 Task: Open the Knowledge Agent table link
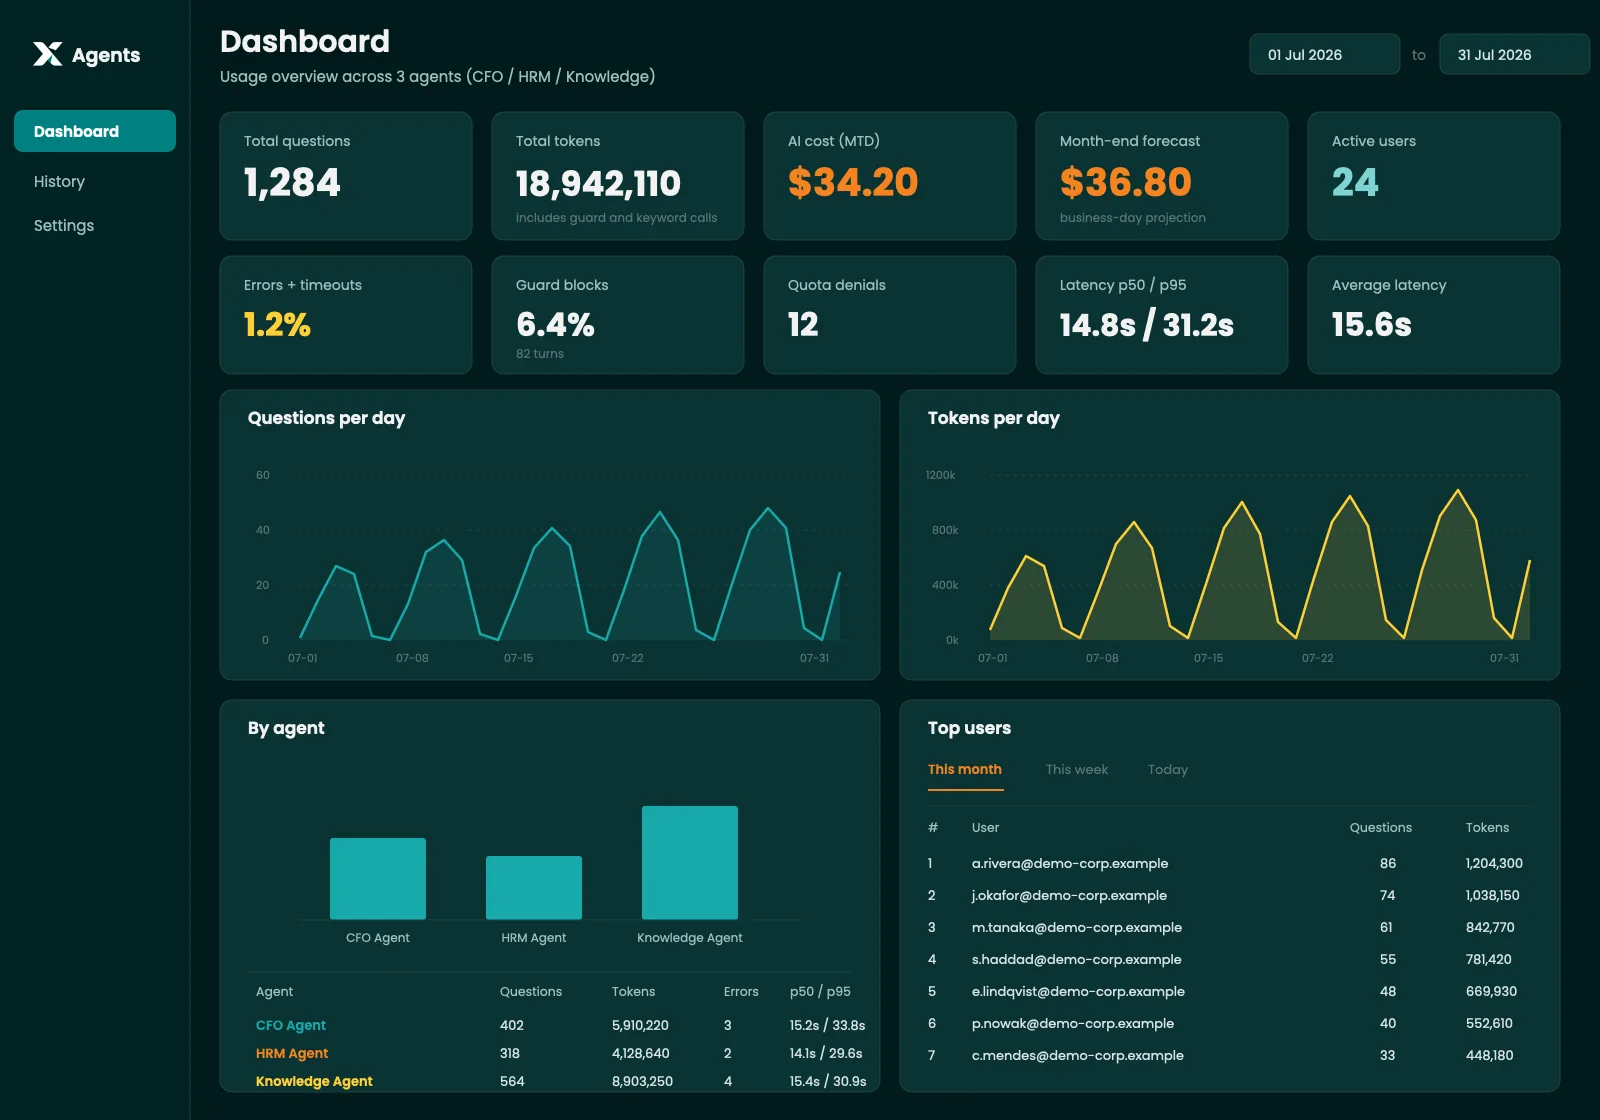click(314, 1081)
